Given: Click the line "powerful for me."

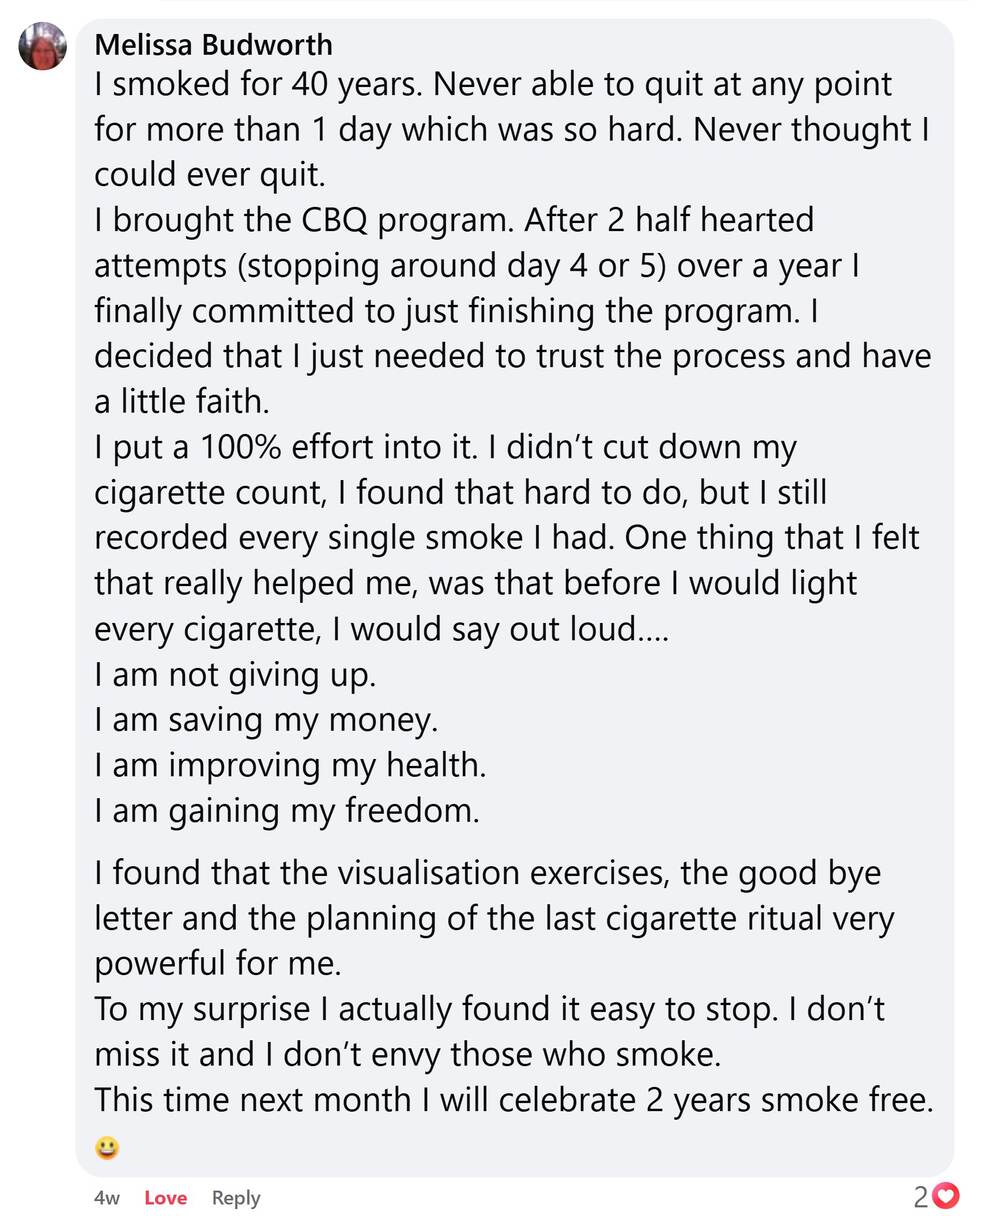Looking at the screenshot, I should (x=218, y=964).
